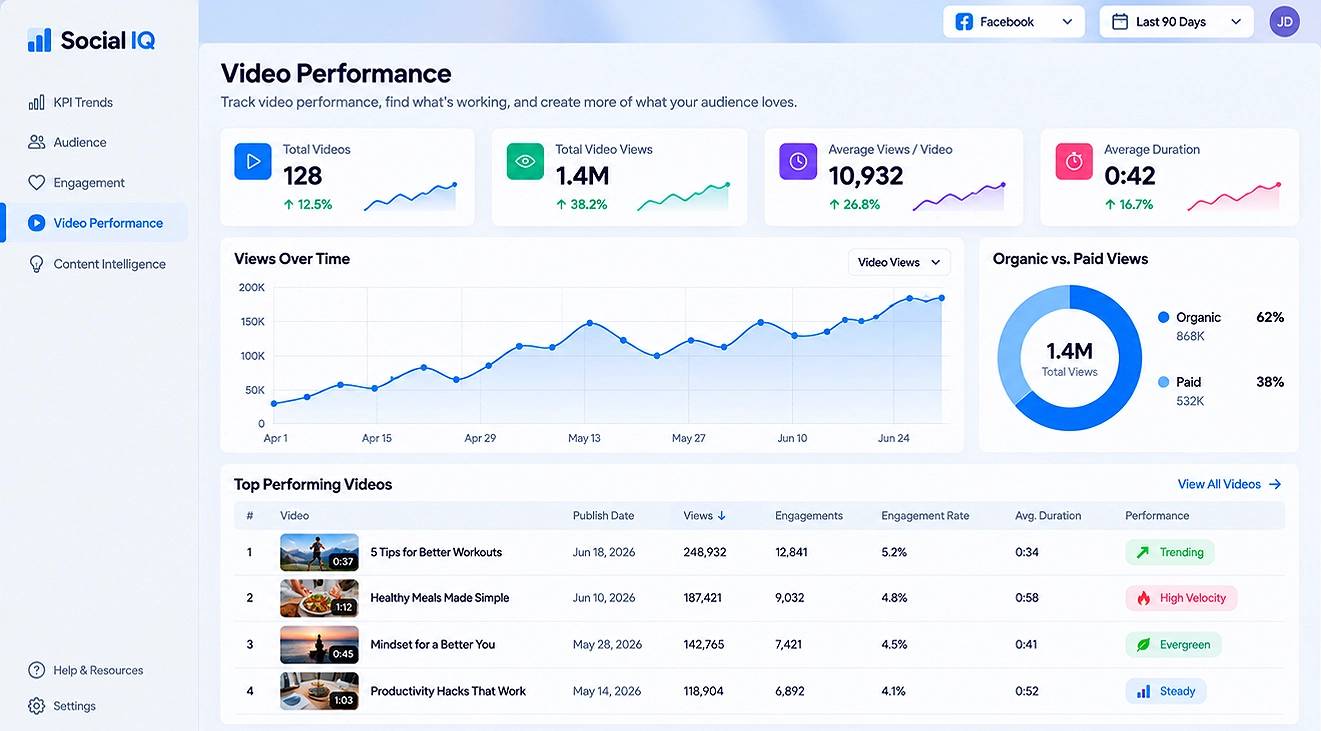Open the Productivity Hacks That Work thumbnail

point(319,691)
